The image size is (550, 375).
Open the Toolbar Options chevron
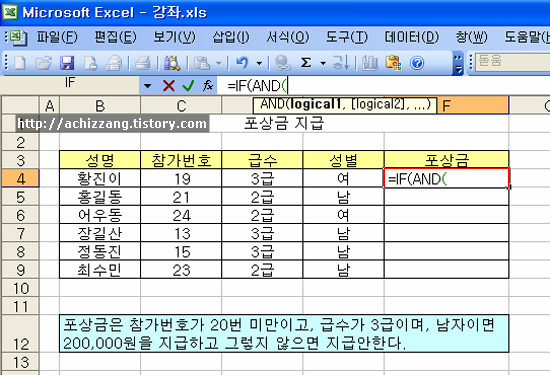pos(458,64)
